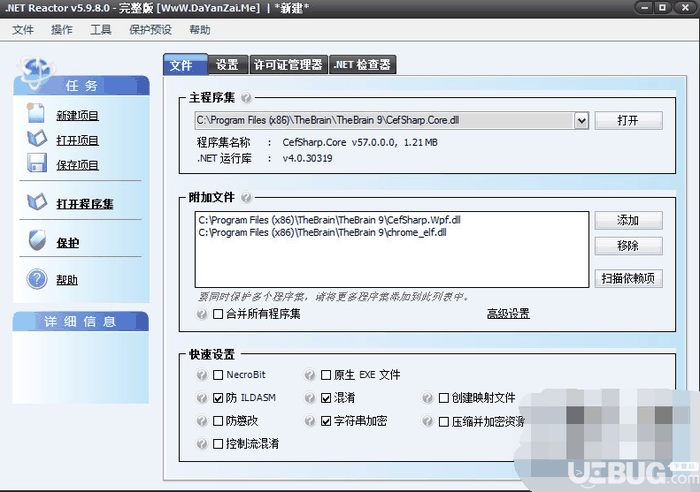Click the New Project (新建项目) icon
This screenshot has height=492, width=700.
tap(36, 113)
